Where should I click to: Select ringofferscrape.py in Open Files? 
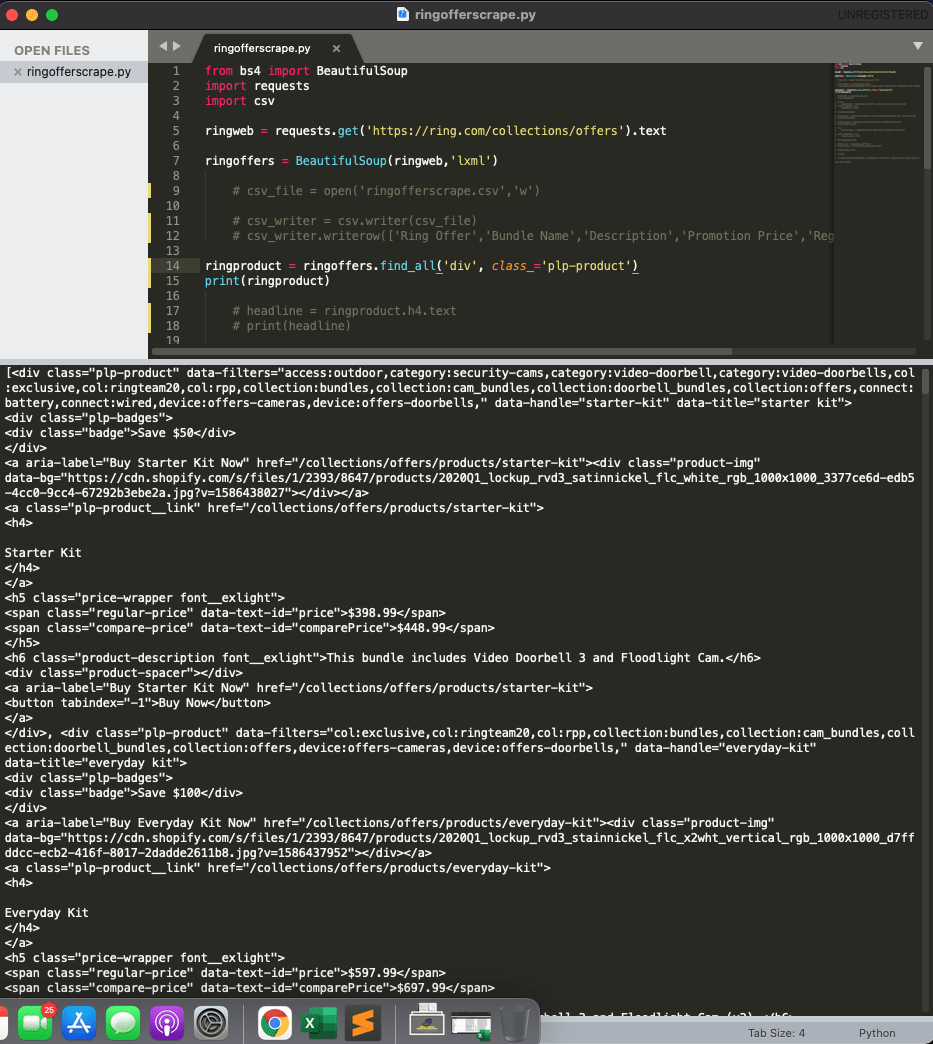click(79, 72)
